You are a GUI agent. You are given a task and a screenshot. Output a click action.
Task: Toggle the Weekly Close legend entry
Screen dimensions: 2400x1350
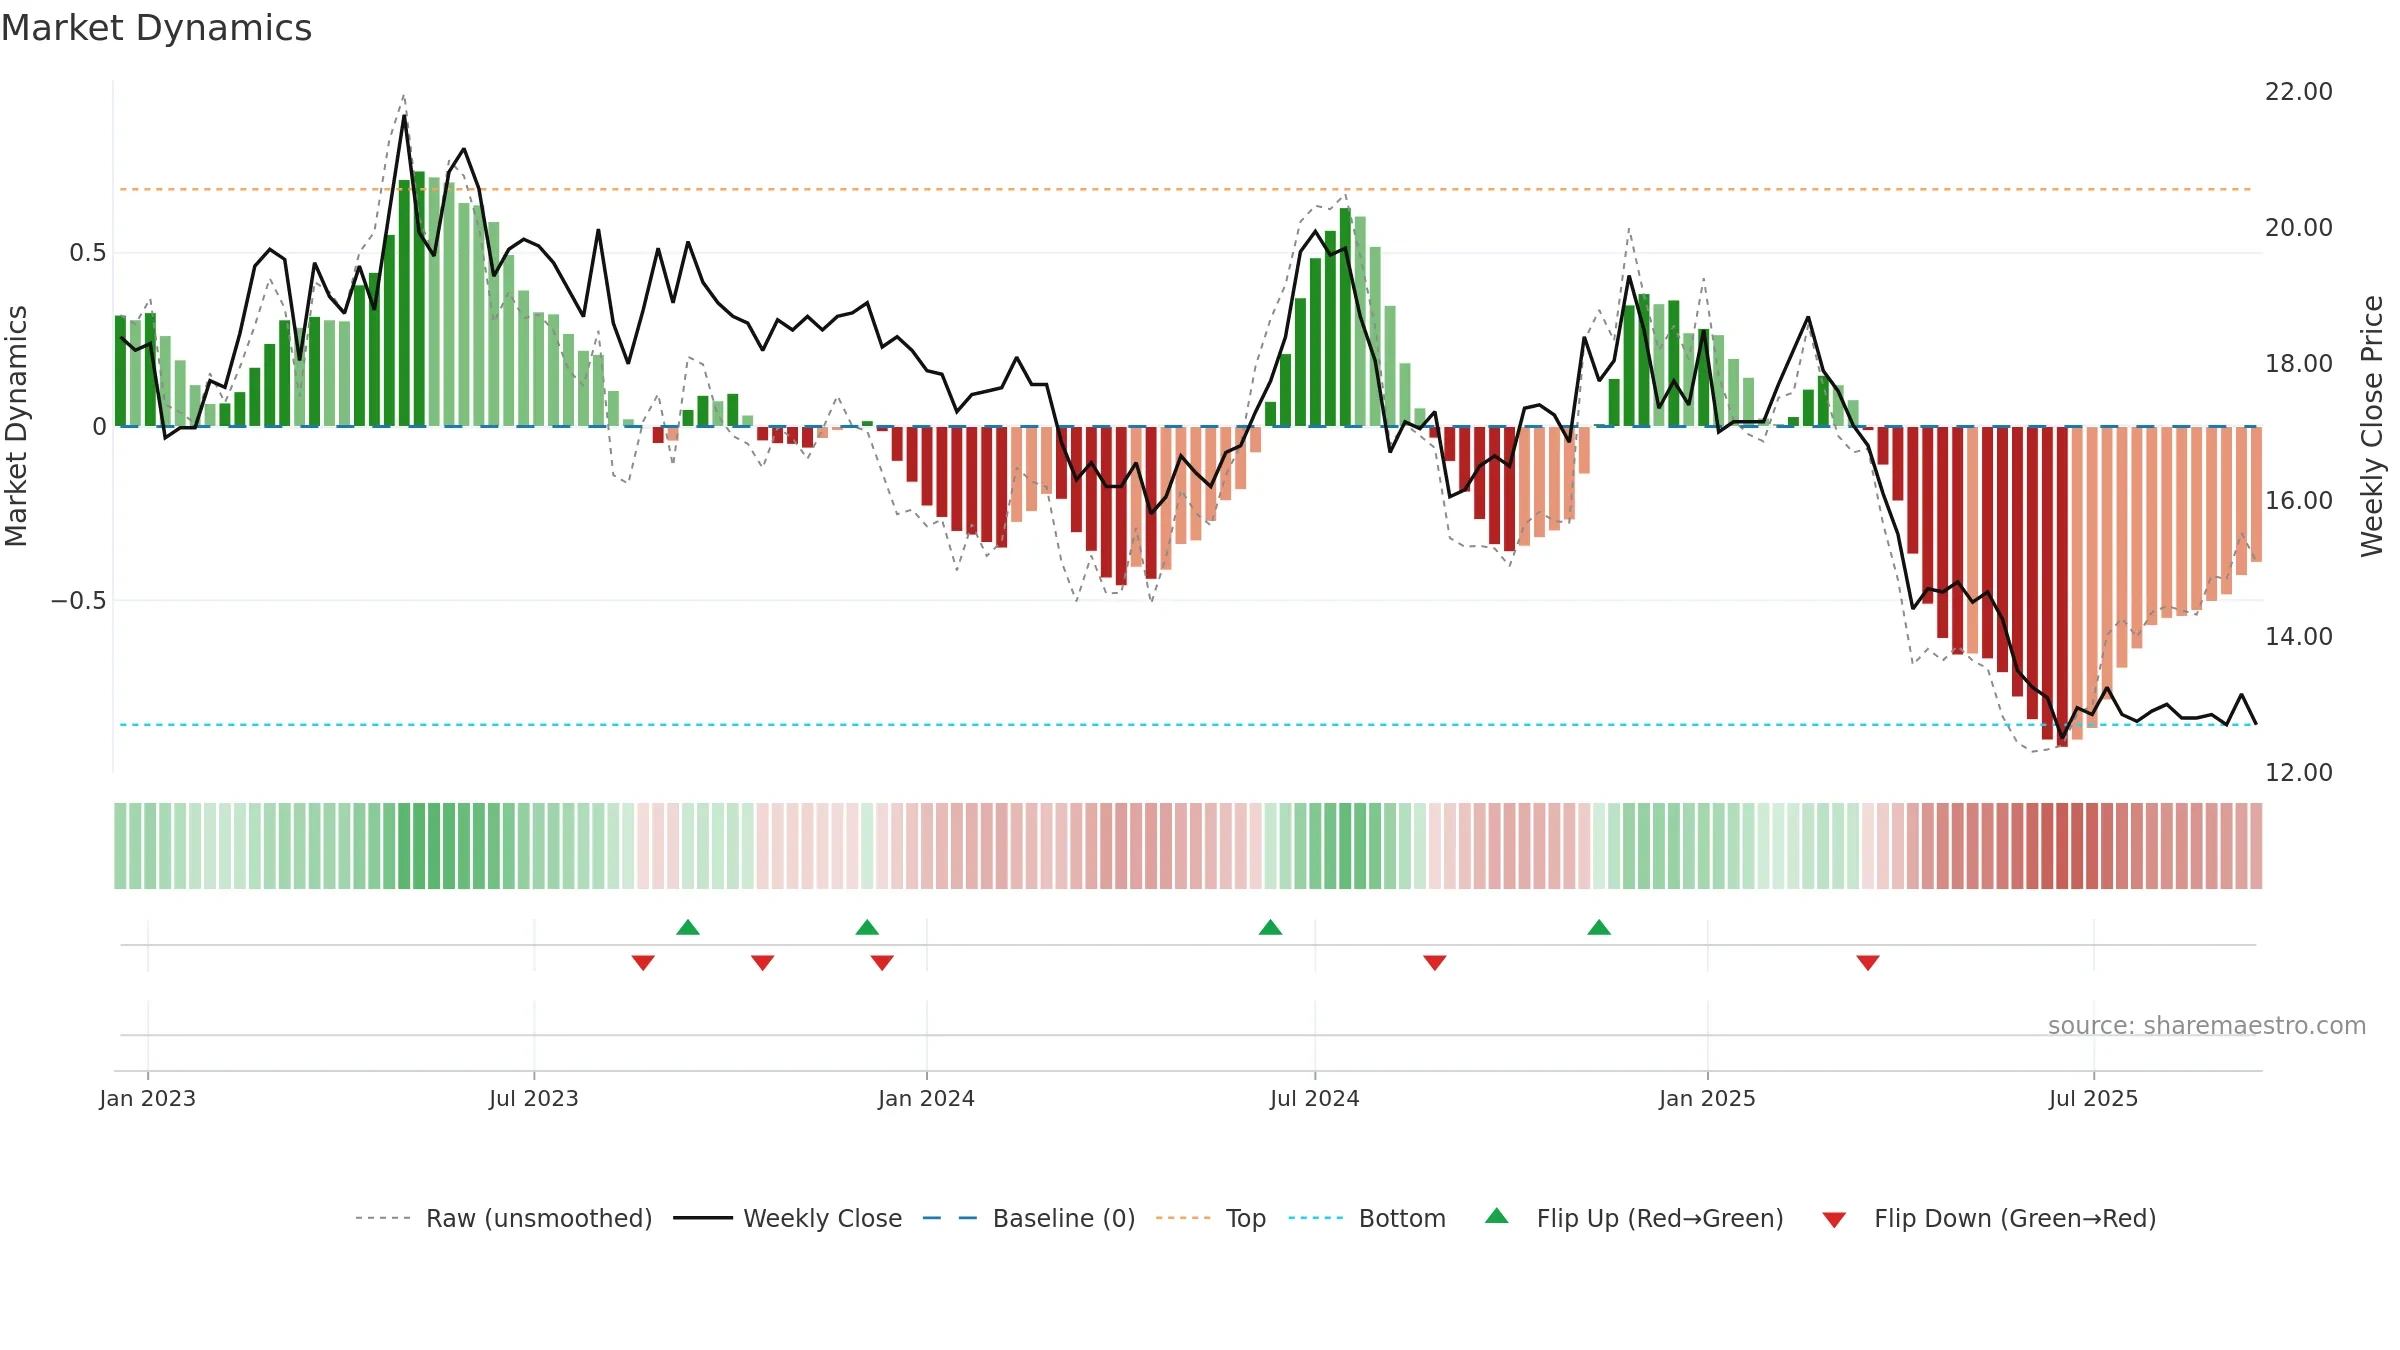click(x=788, y=1218)
